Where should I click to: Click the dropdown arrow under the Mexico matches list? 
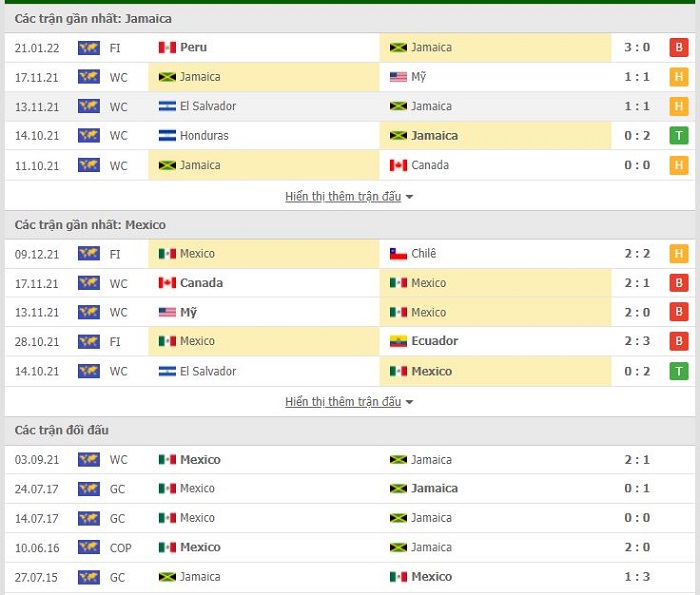click(409, 402)
